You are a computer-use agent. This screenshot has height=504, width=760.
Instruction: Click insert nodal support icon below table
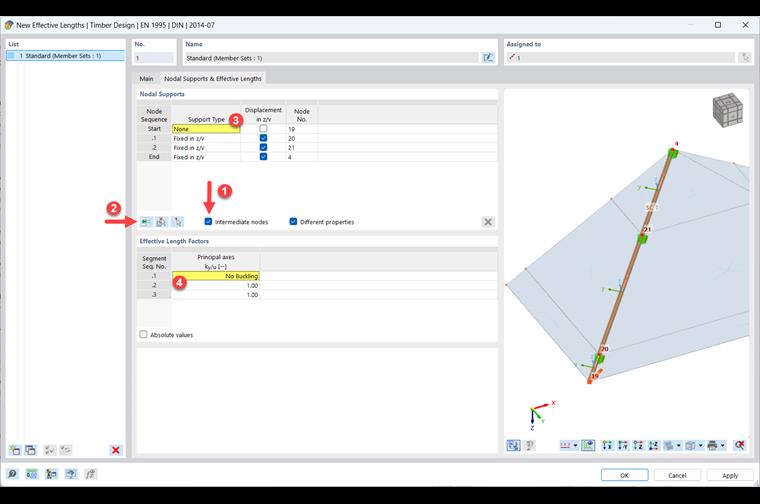pos(146,222)
